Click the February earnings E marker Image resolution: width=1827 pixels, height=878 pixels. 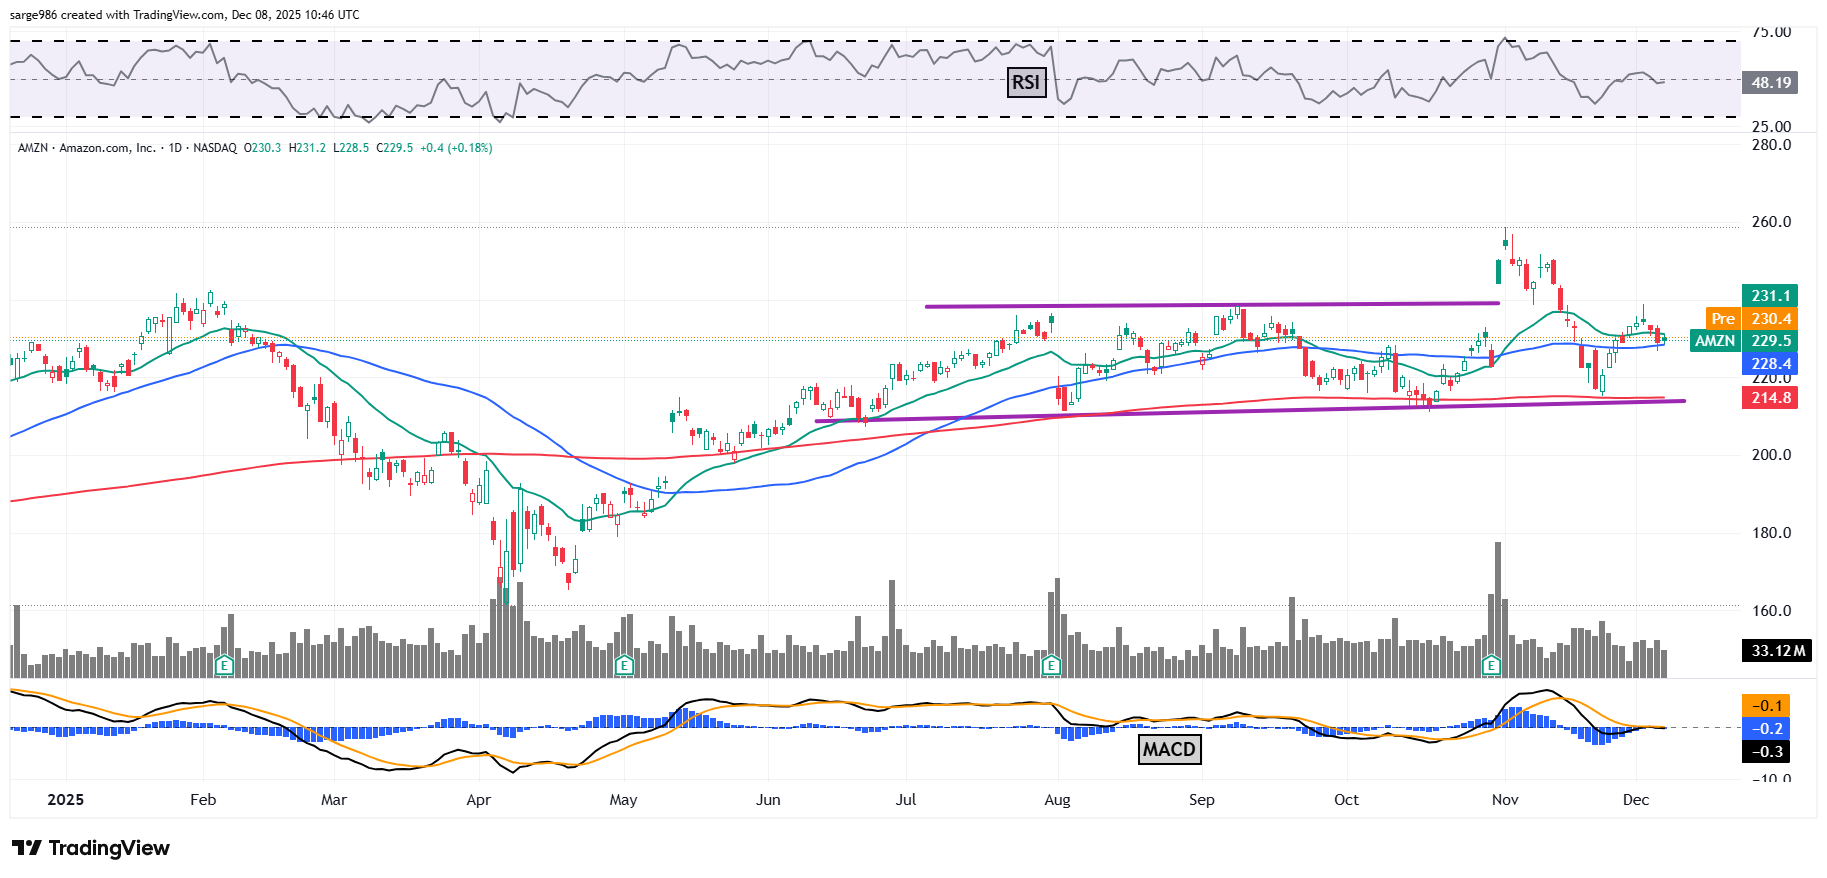pyautogui.click(x=224, y=665)
